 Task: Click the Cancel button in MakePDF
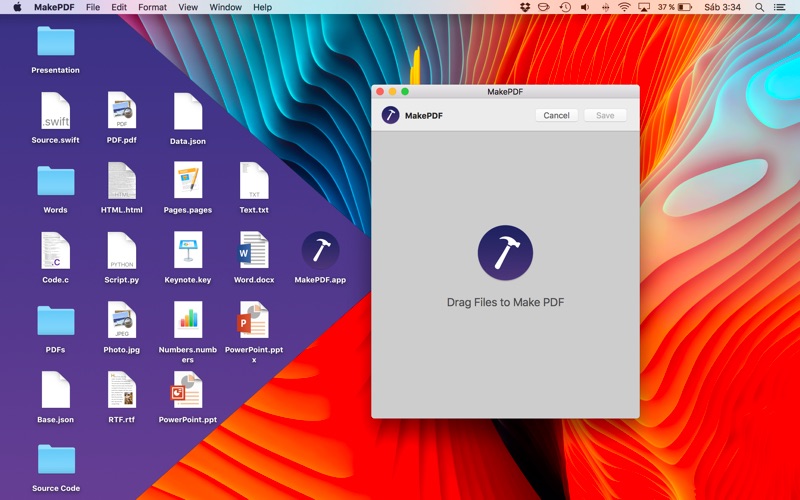point(556,115)
